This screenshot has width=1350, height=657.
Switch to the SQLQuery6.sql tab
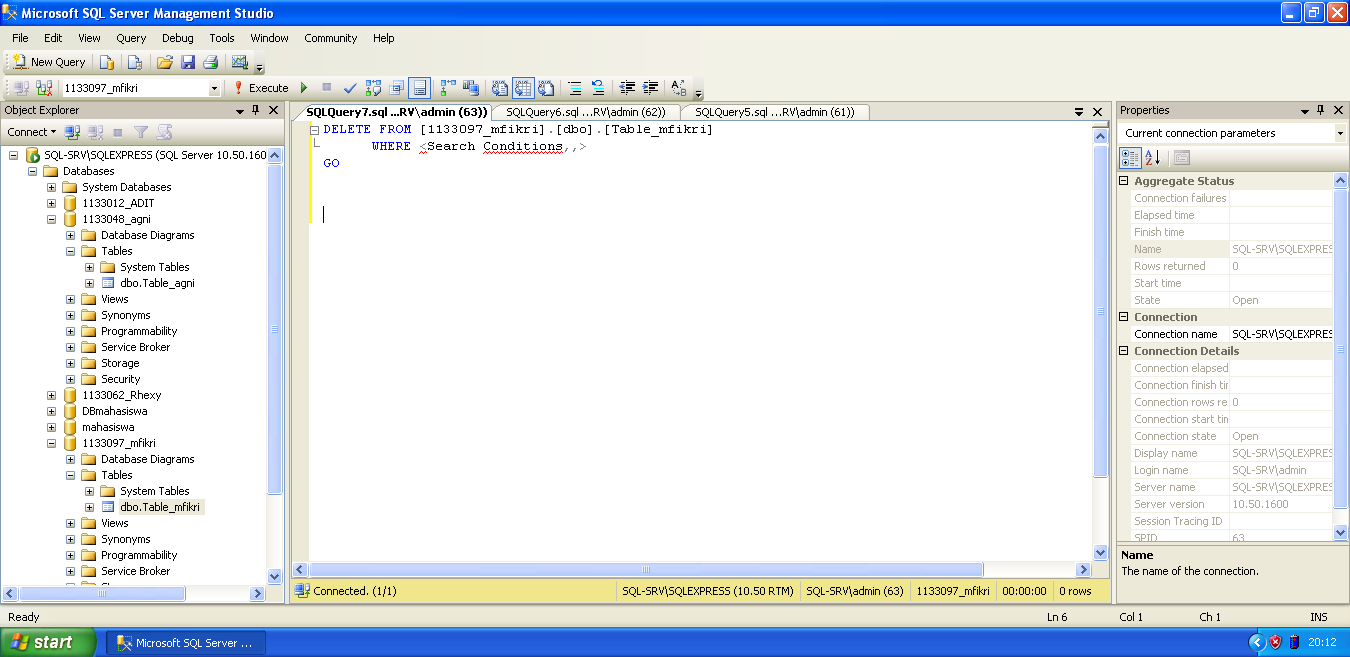click(586, 112)
